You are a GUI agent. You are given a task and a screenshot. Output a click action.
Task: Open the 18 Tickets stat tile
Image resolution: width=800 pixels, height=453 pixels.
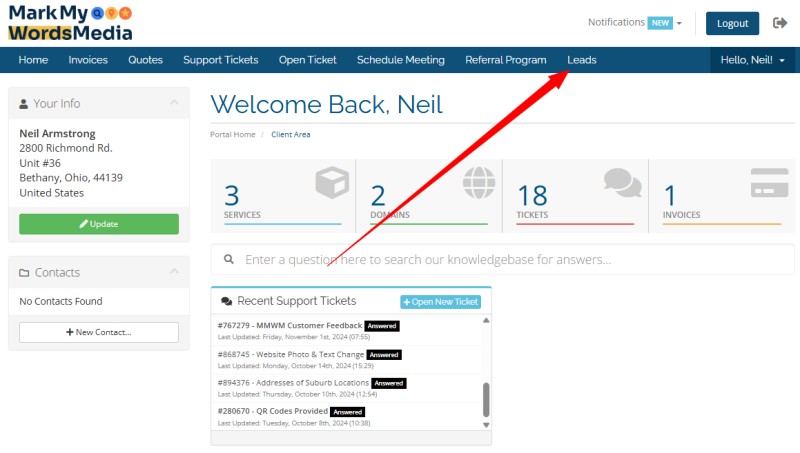(576, 196)
